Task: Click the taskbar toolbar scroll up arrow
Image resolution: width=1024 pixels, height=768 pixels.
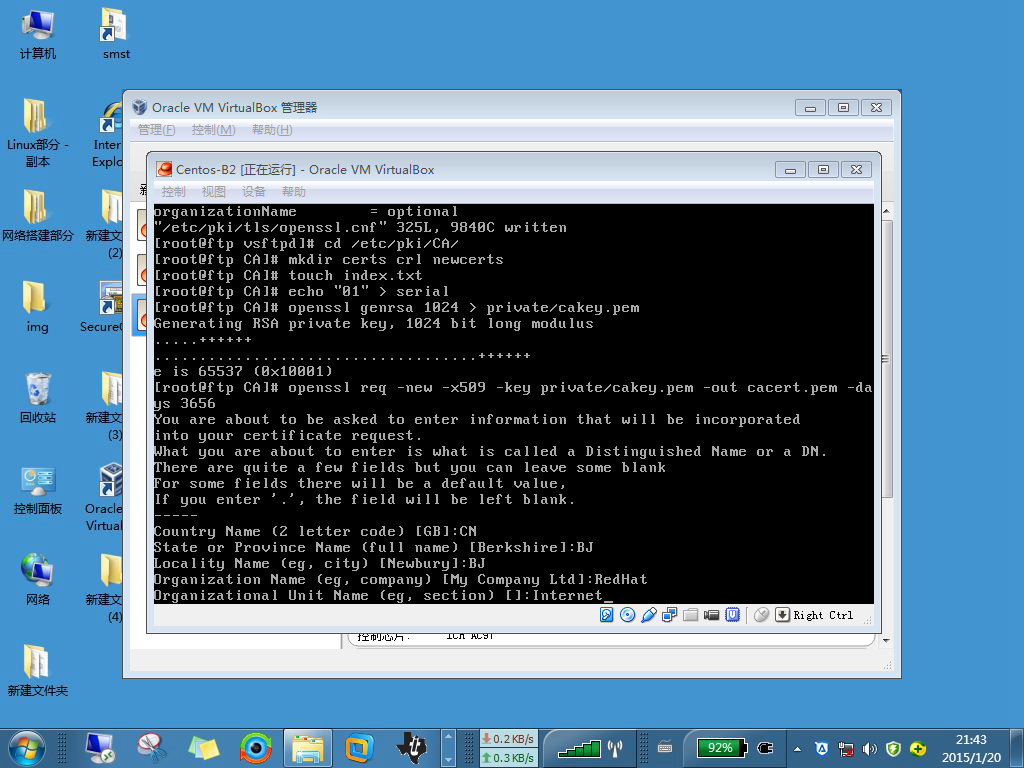Action: (x=448, y=738)
